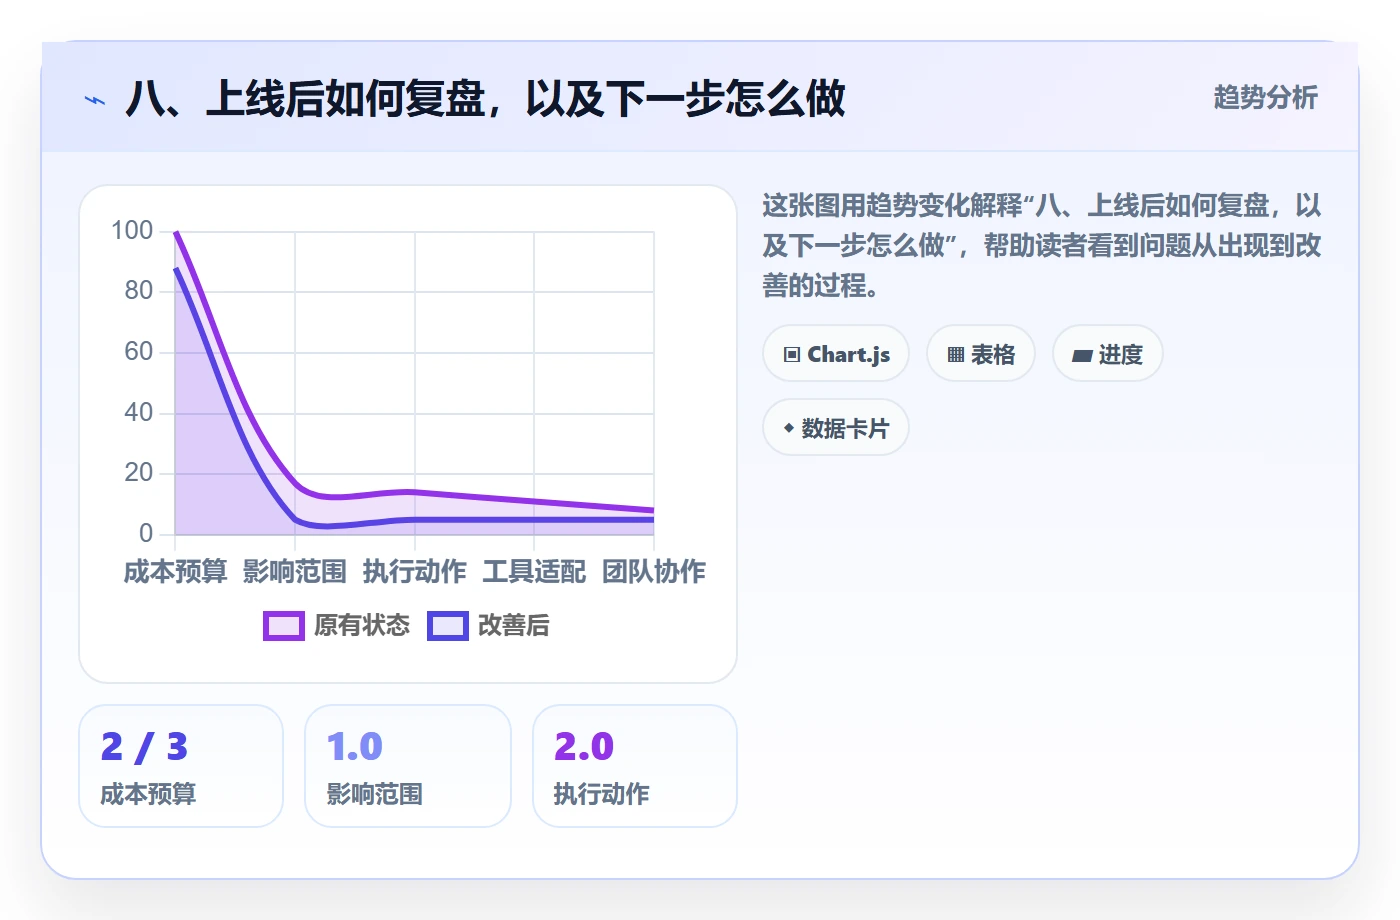The width and height of the screenshot is (1400, 920).
Task: Click the 趋势分析 label in the header
Action: click(x=1266, y=98)
